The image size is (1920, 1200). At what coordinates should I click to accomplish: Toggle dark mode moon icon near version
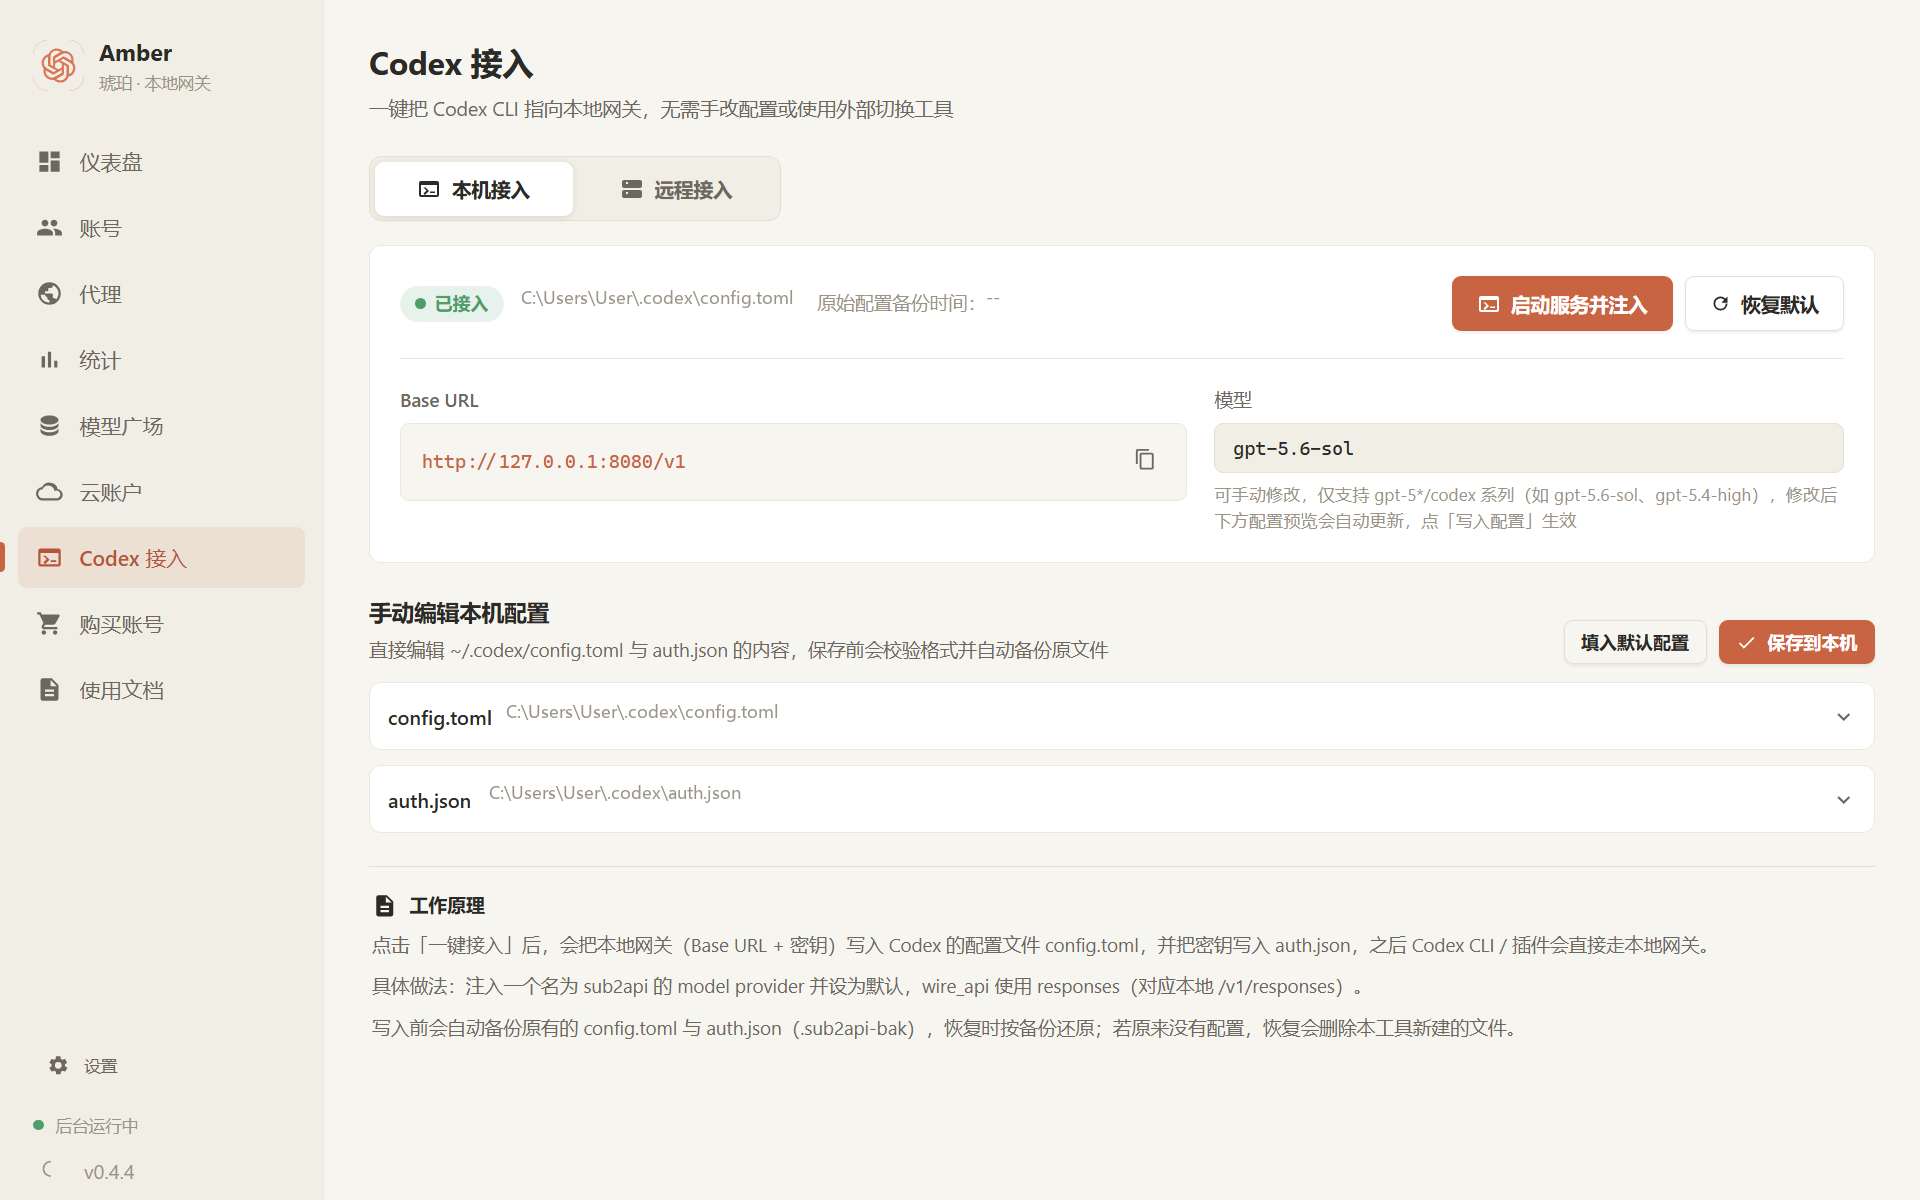click(x=47, y=1169)
